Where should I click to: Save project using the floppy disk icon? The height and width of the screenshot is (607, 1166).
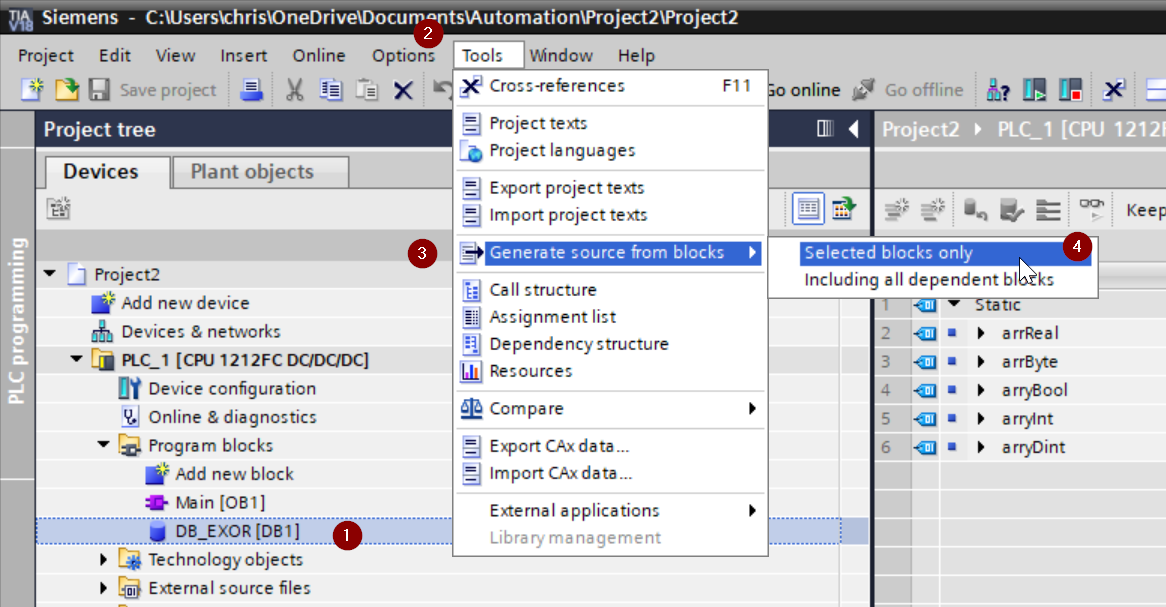(x=99, y=89)
